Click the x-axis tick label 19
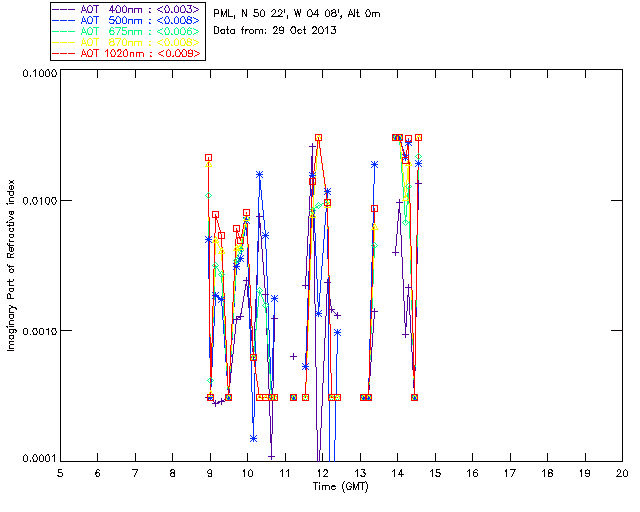The width and height of the screenshot is (640, 512). pos(585,473)
